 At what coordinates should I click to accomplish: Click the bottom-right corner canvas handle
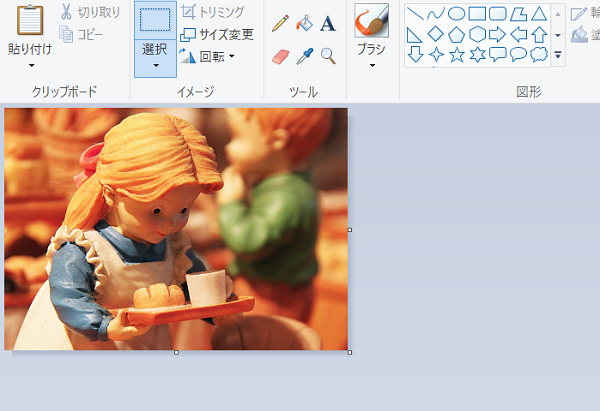[x=350, y=352]
